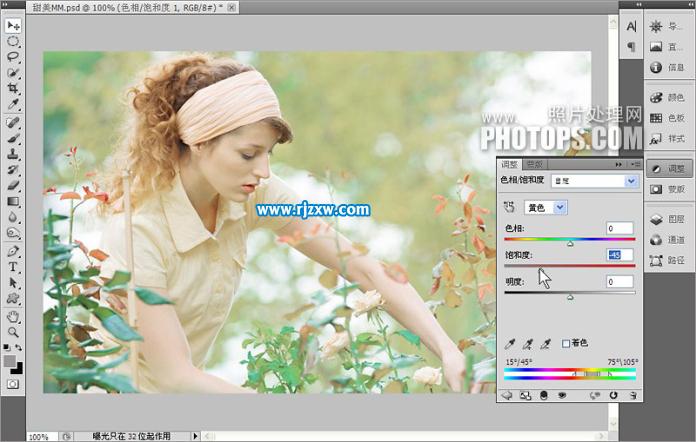The height and width of the screenshot is (442, 696).
Task: Click the 色相 hue slider handle
Action: 570,243
